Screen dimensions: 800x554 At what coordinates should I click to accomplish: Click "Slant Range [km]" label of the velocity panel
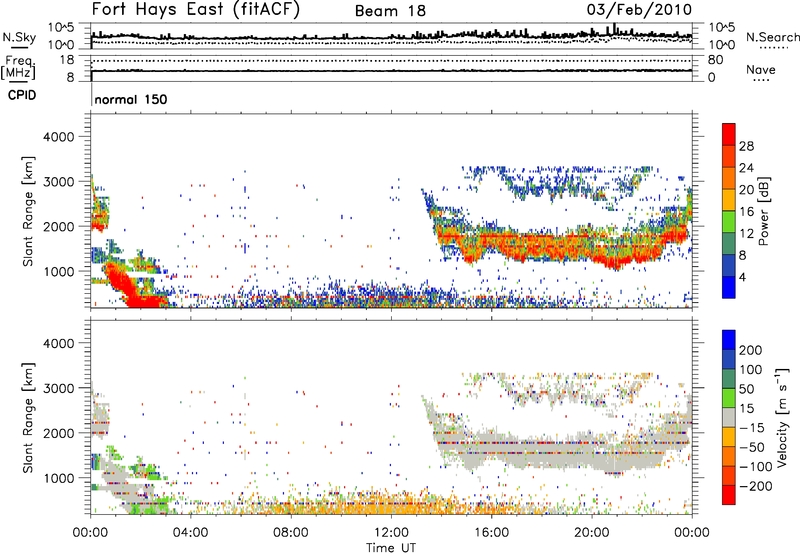(x=28, y=418)
